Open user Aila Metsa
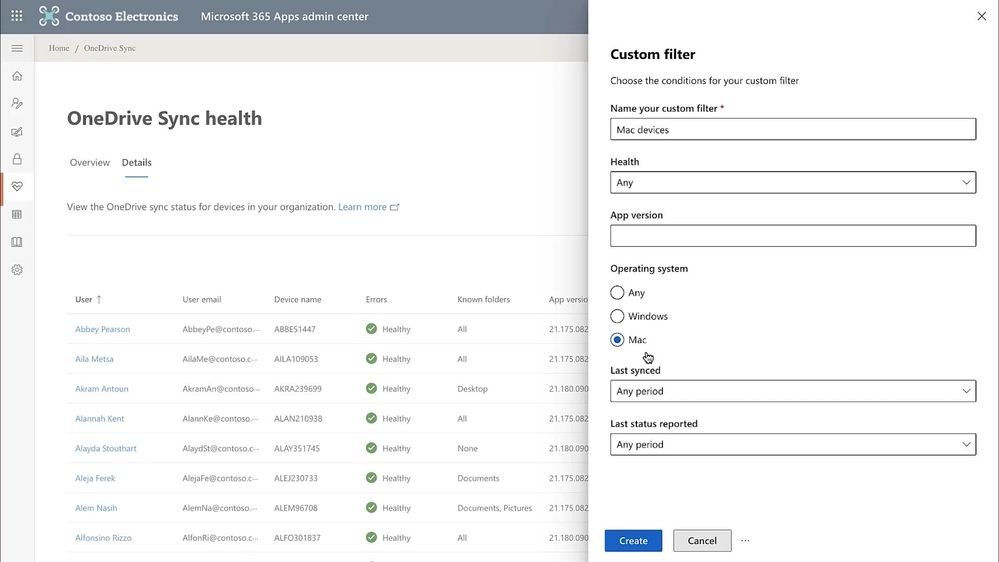Image resolution: width=999 pixels, height=562 pixels. click(94, 359)
